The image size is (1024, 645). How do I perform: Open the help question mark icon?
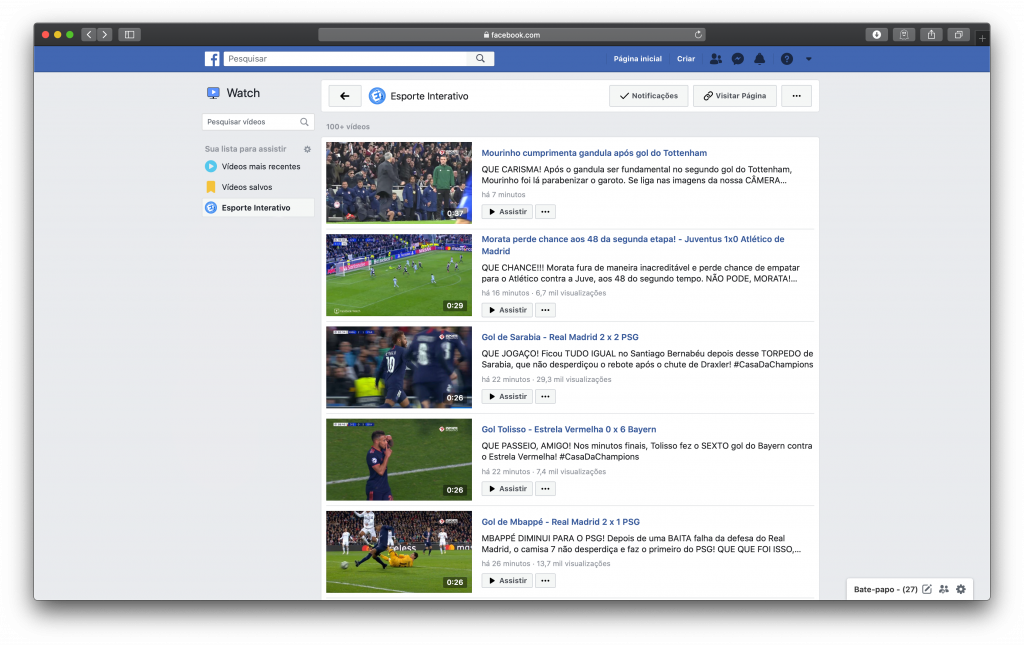pyautogui.click(x=787, y=59)
